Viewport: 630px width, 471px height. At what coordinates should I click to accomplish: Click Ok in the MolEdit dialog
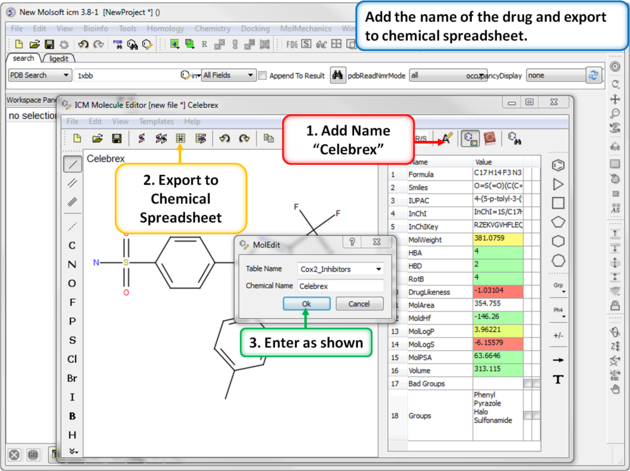307,304
